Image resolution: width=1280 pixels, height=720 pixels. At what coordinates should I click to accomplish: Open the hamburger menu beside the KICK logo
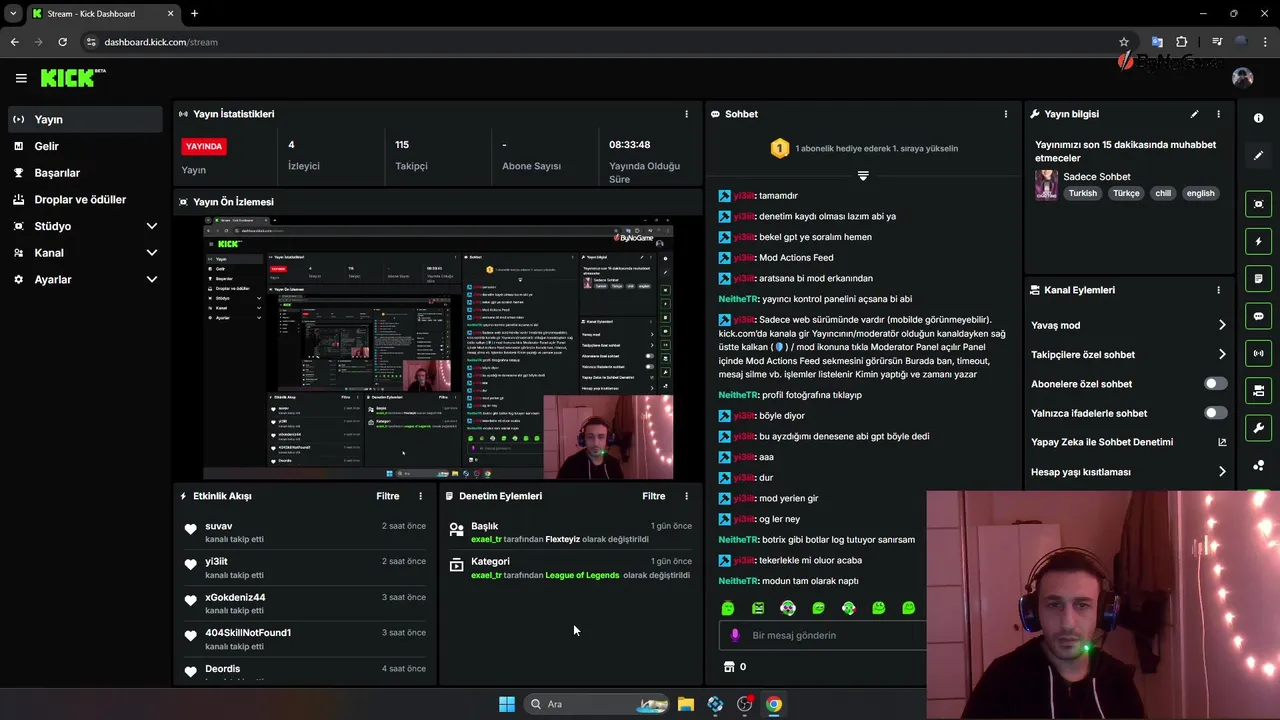click(21, 78)
